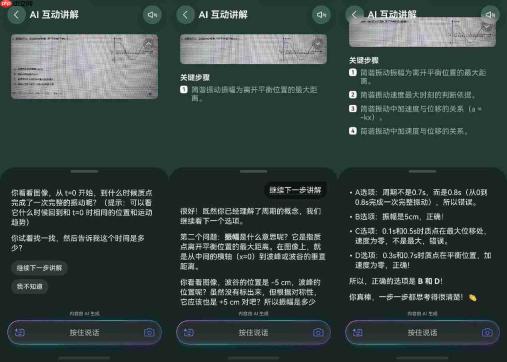
Task: Tap the 正确的选项是 B 和 D conclusion
Action: [x=396, y=281]
